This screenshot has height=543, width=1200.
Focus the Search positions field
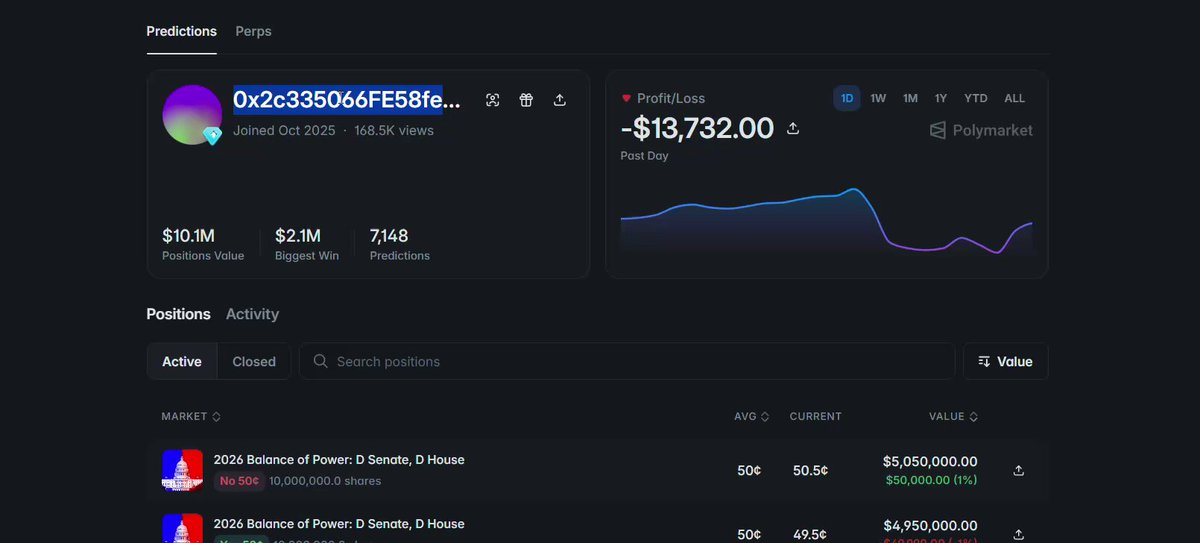[x=627, y=362]
